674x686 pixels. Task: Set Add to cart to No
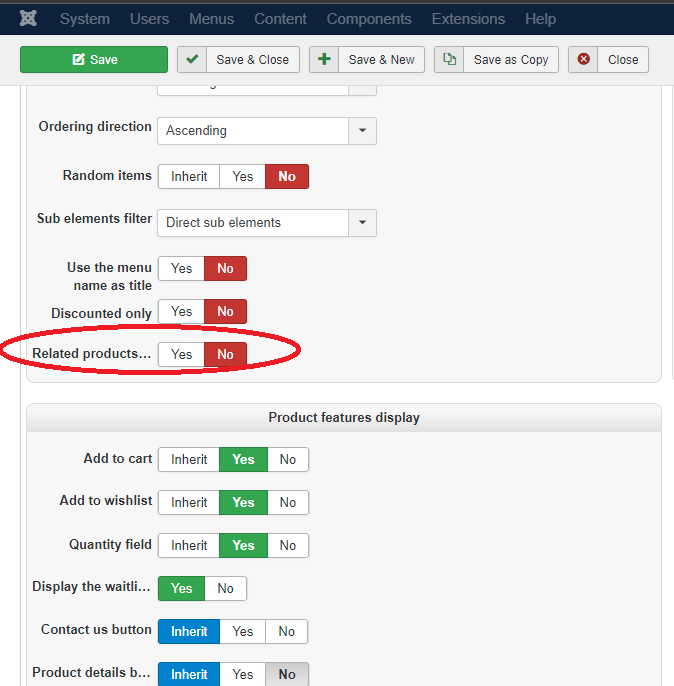click(288, 459)
